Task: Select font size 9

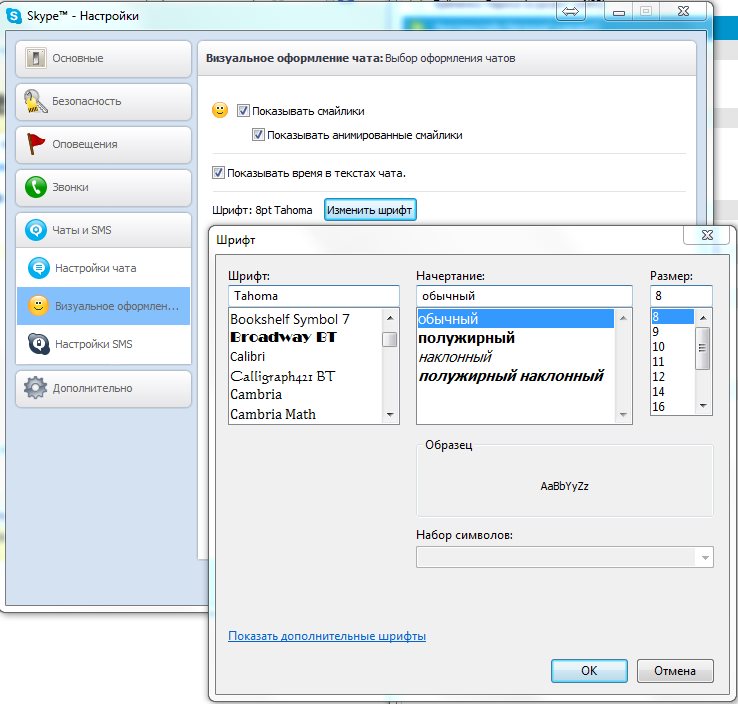Action: (673, 332)
